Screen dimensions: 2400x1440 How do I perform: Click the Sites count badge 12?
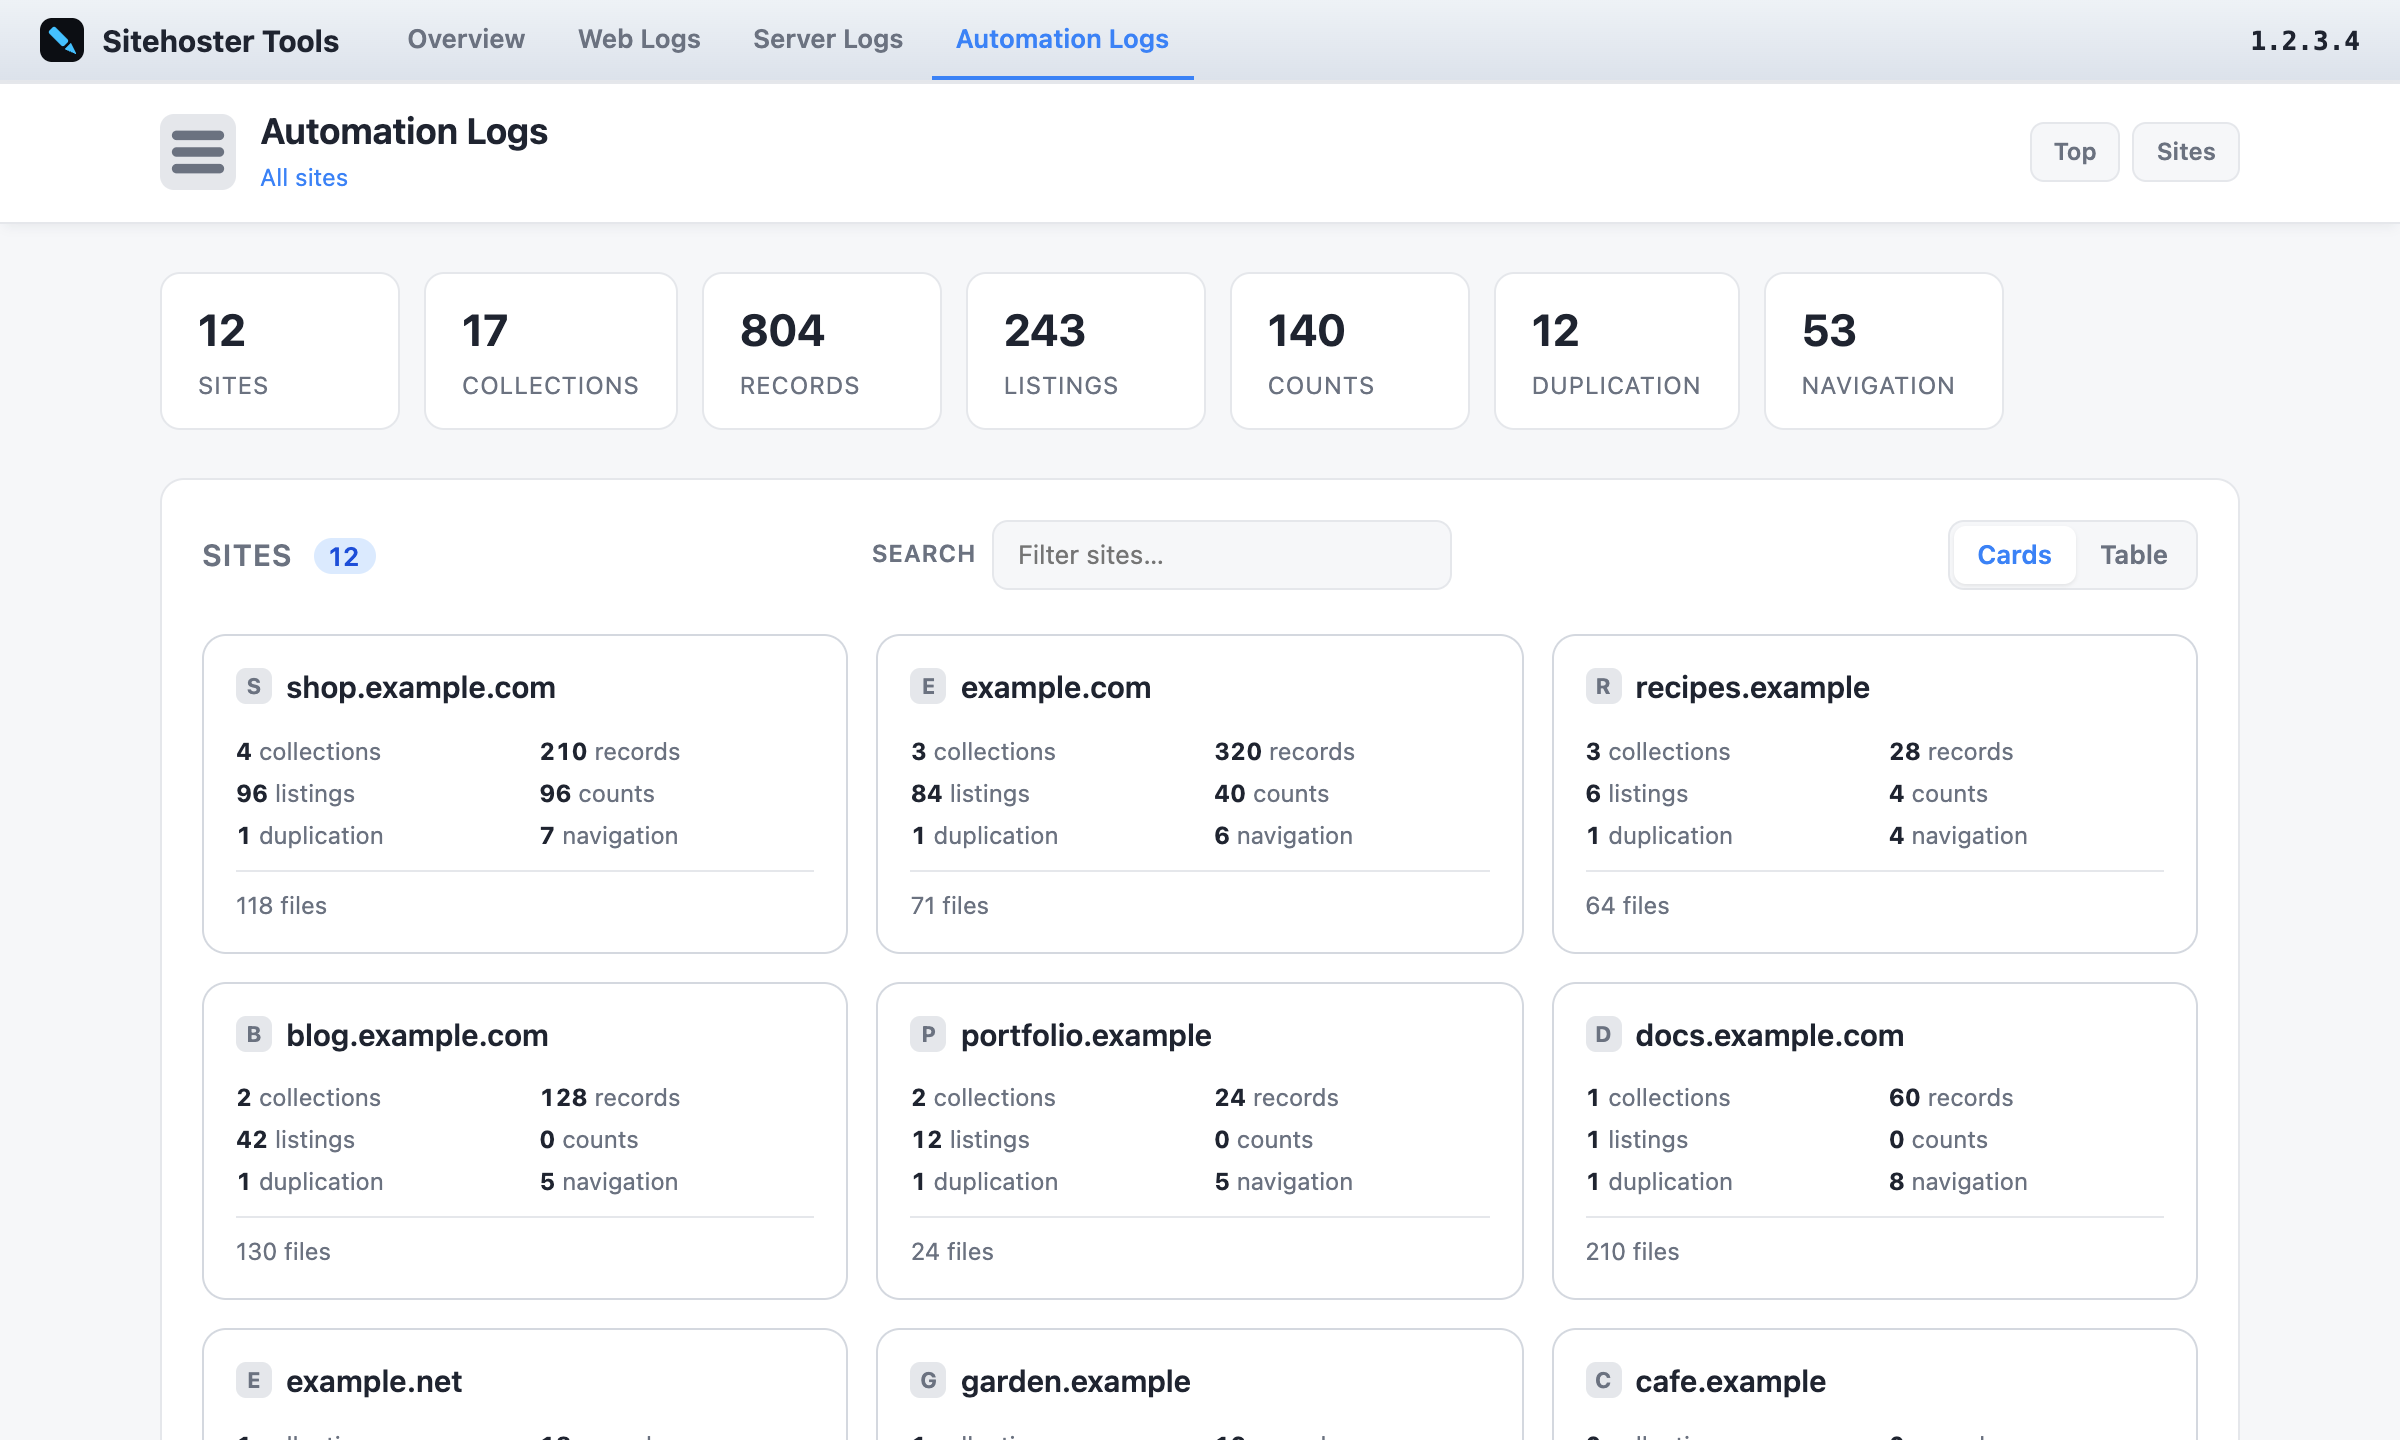[x=344, y=556]
